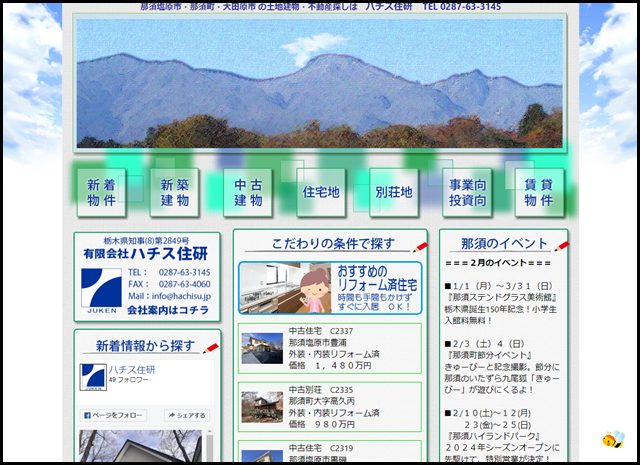This screenshot has width=640, height=465.
Task: Follow the page via ページをフォロー button
Action: point(113,415)
